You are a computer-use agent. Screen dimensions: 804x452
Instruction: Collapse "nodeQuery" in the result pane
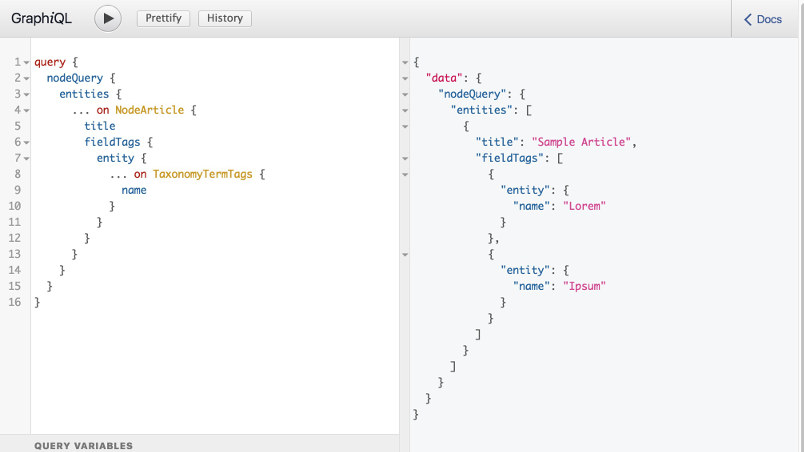coord(405,94)
